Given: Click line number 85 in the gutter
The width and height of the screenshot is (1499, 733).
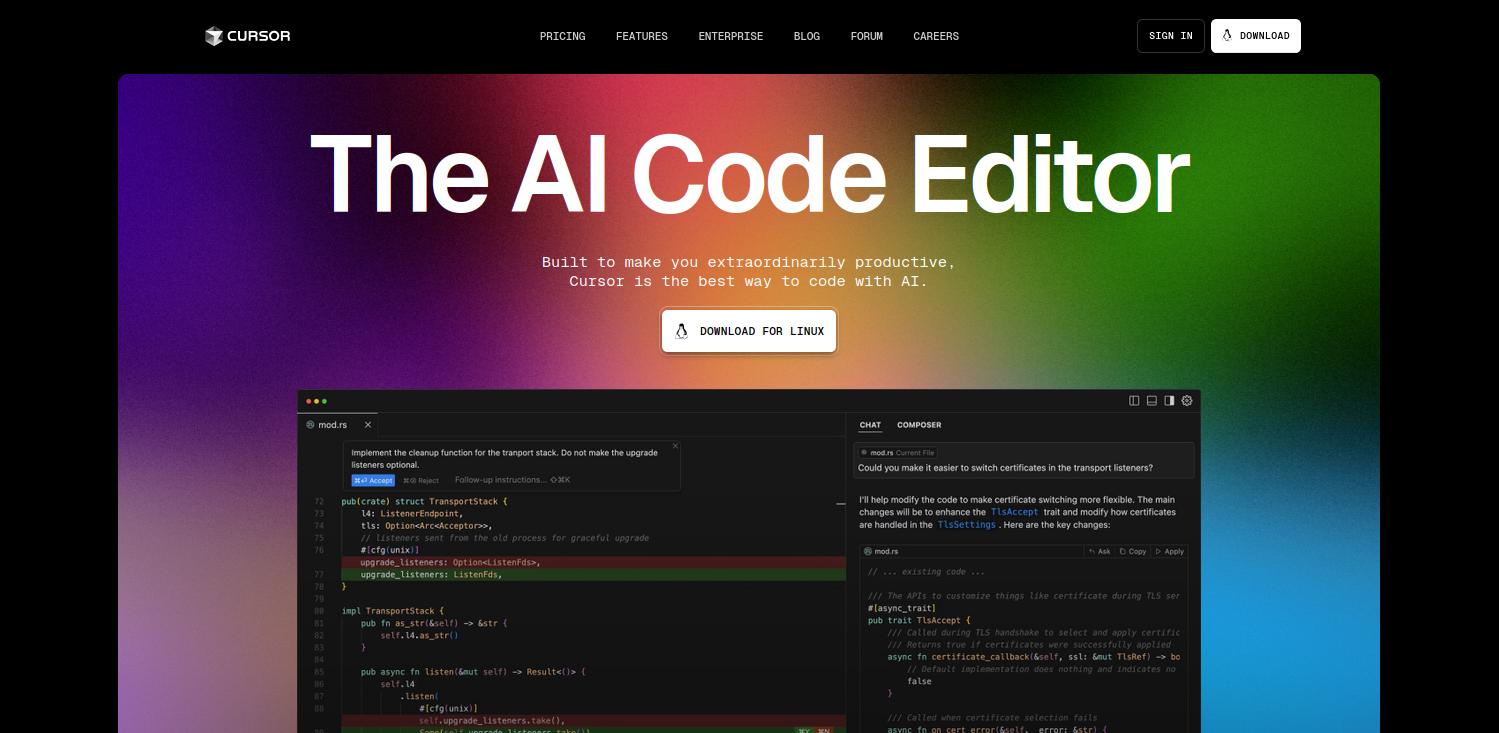Looking at the screenshot, I should coord(318,672).
